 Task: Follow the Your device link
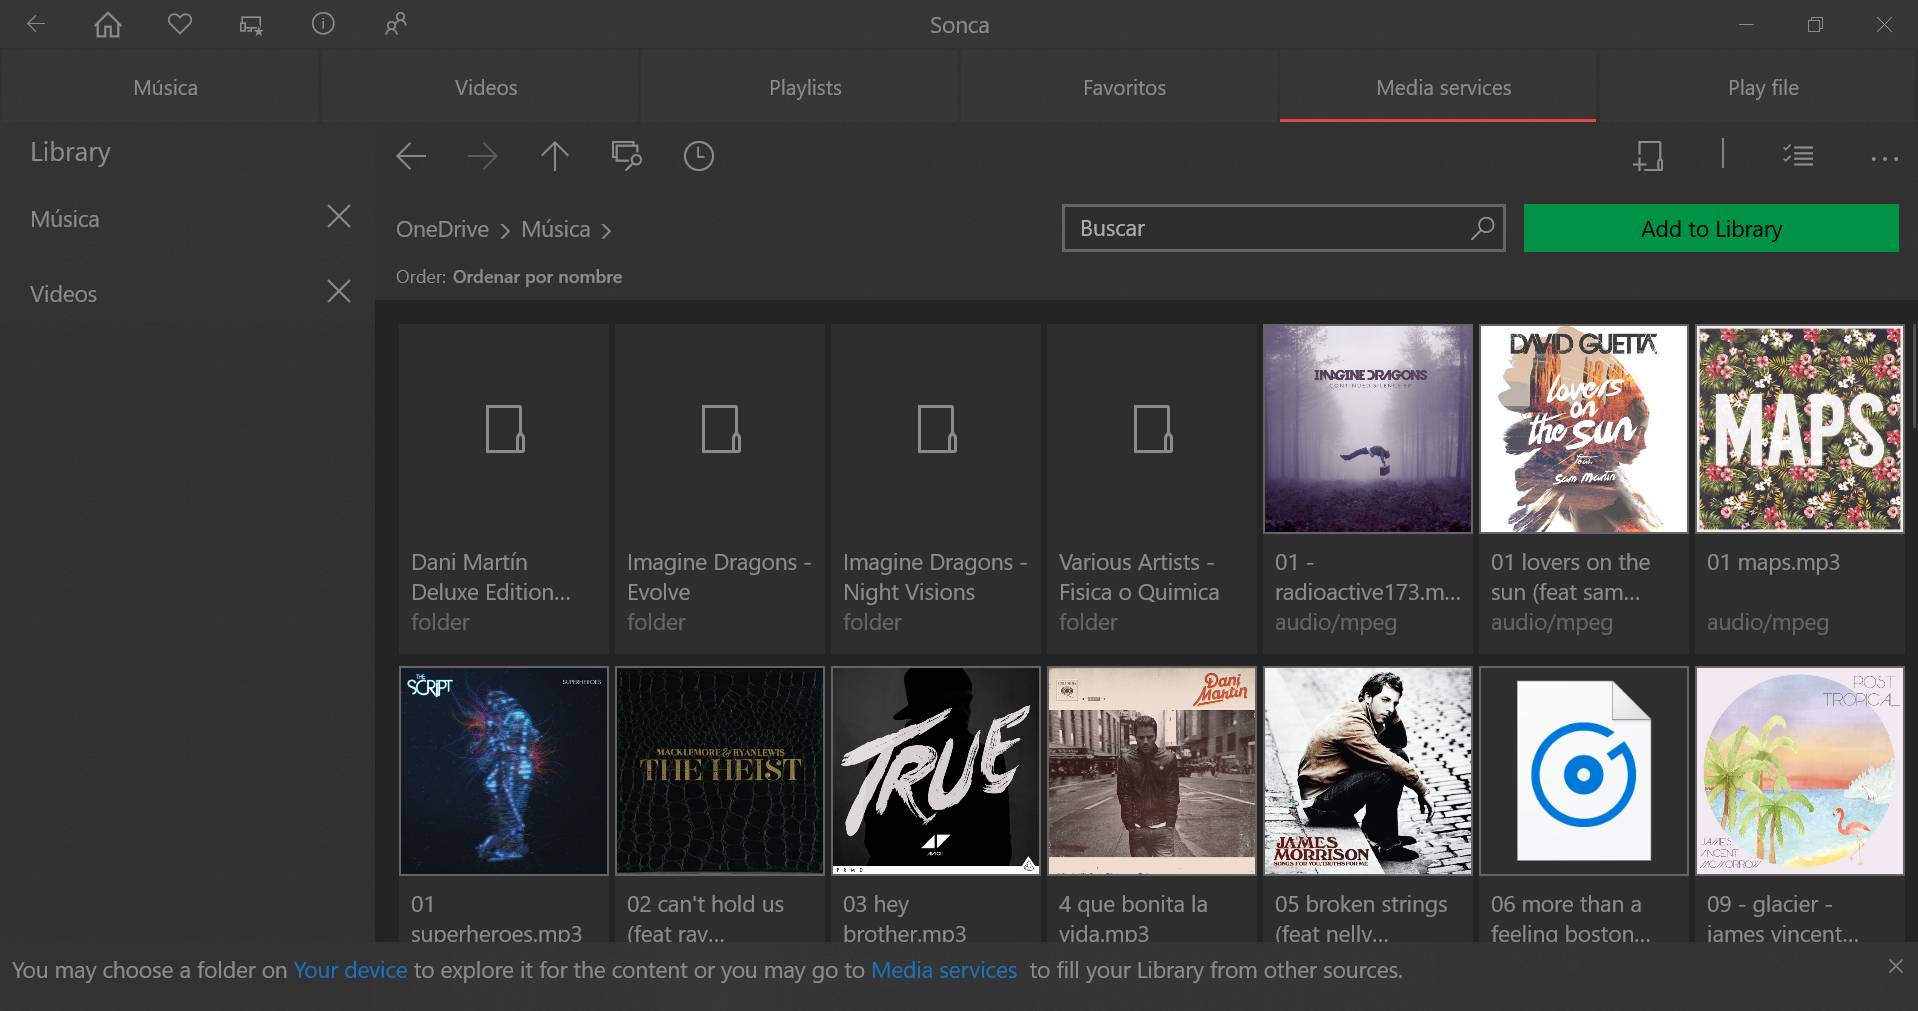click(350, 970)
